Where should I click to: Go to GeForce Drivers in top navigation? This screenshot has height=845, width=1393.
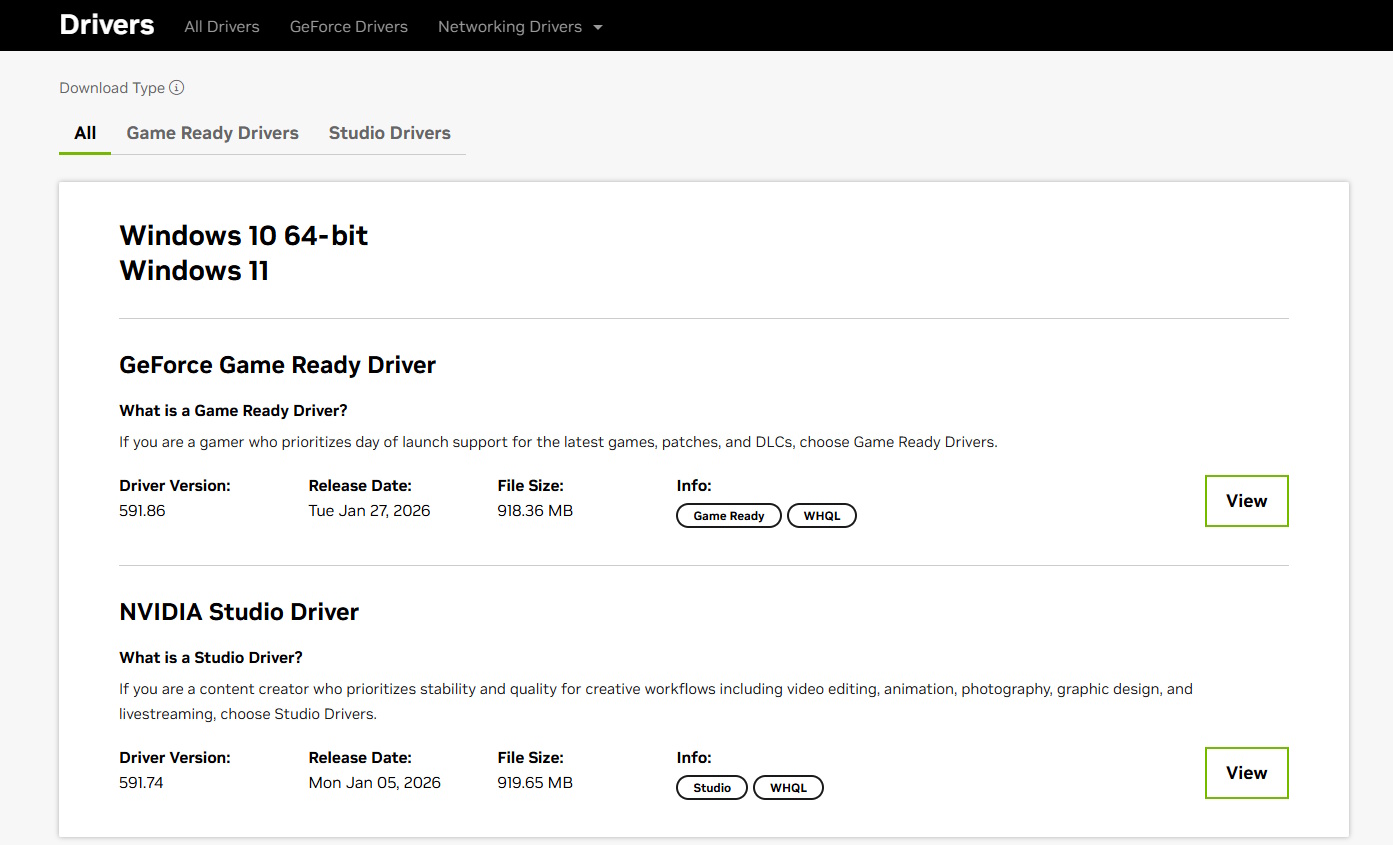(x=349, y=27)
